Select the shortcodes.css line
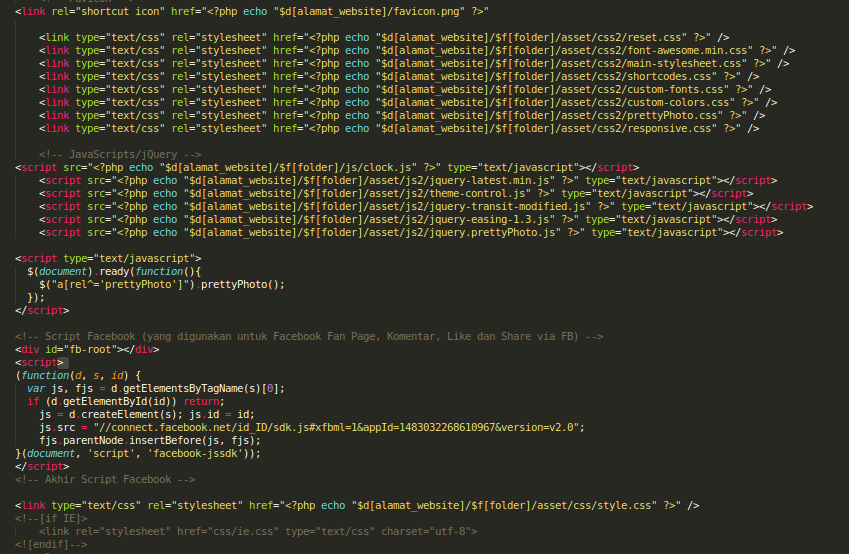 pos(399,76)
